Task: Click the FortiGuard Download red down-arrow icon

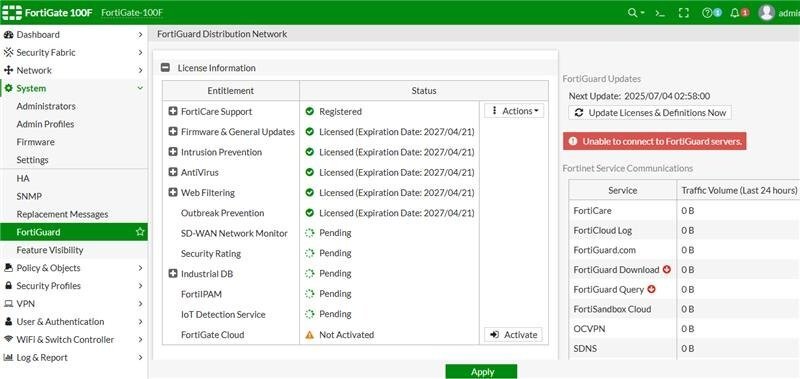Action: point(666,269)
